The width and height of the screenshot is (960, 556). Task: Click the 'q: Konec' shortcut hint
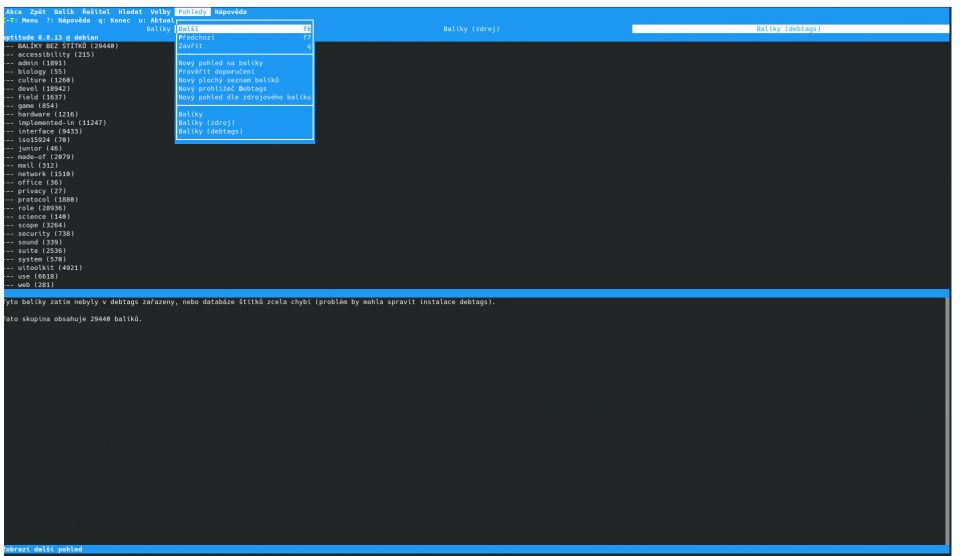coord(114,20)
